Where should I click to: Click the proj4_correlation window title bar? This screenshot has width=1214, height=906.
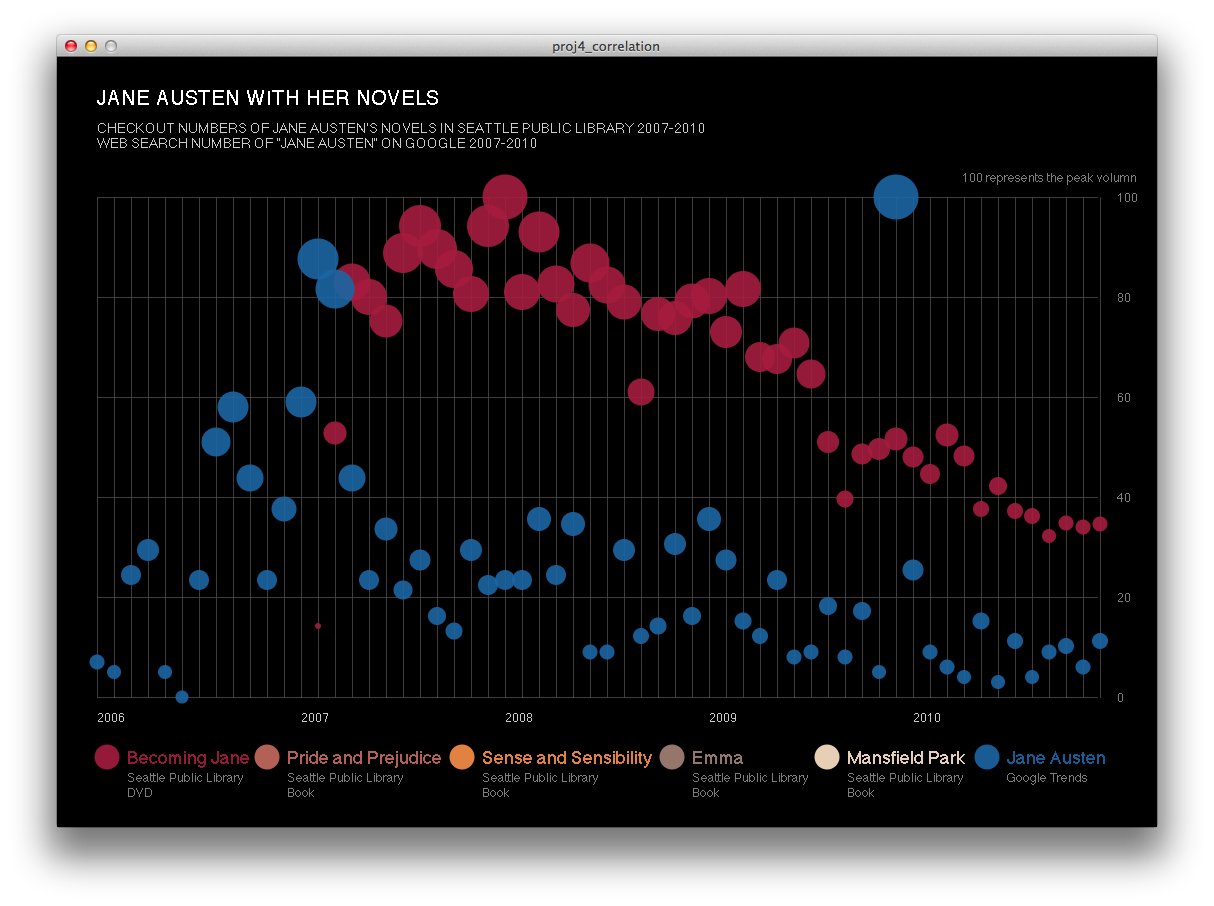606,46
